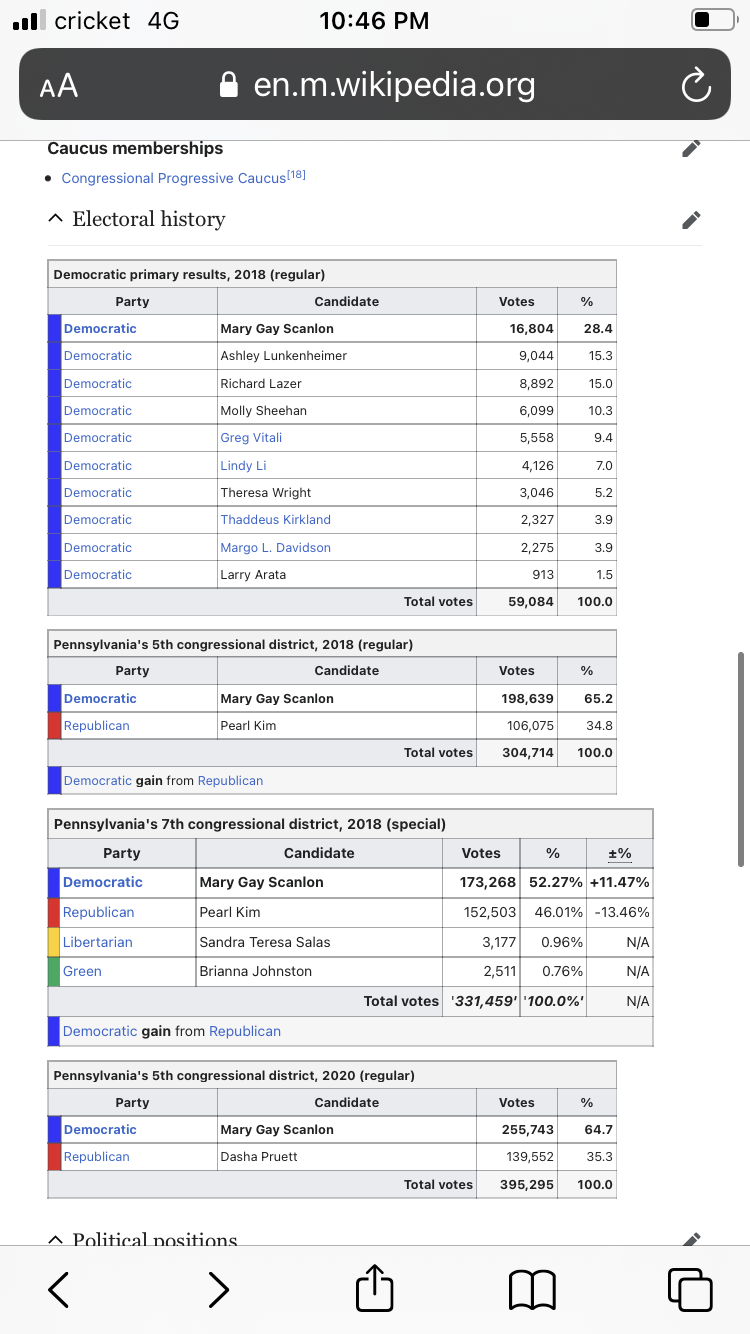750x1334 pixels.
Task: Select Brianna Johnston candidate name
Action: [x=256, y=971]
